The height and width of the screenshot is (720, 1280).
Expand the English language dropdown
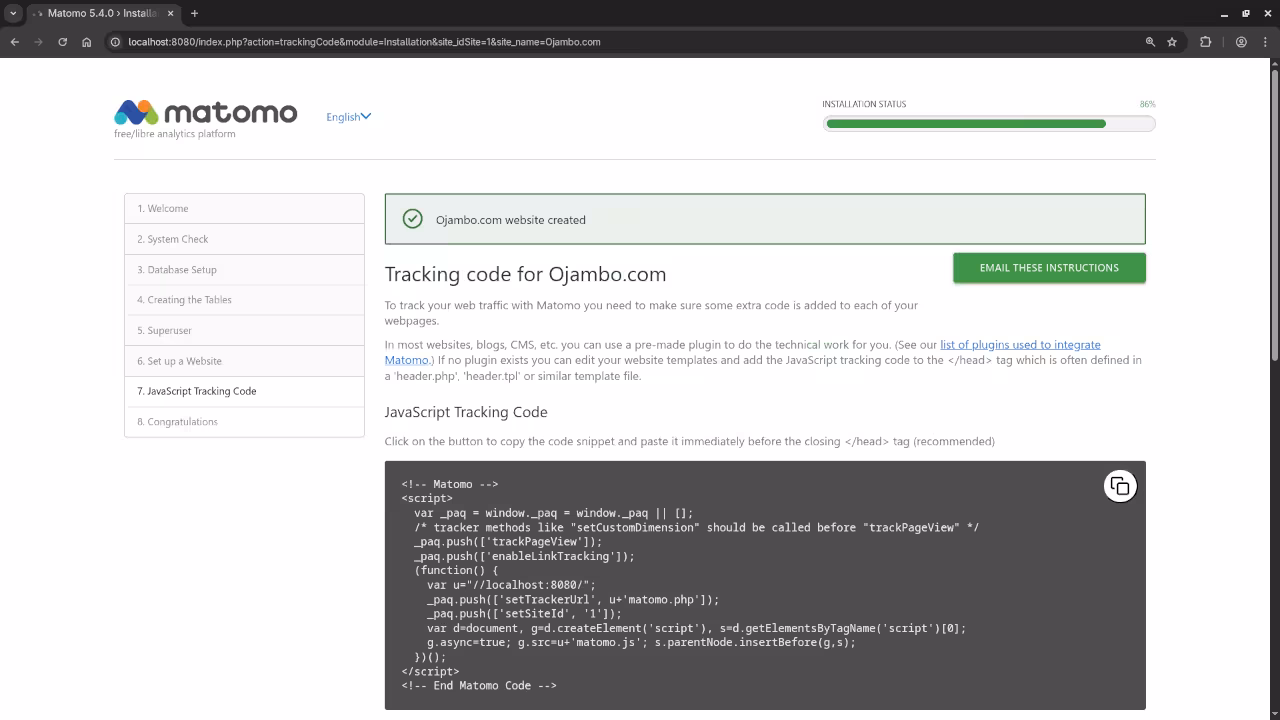coord(348,117)
